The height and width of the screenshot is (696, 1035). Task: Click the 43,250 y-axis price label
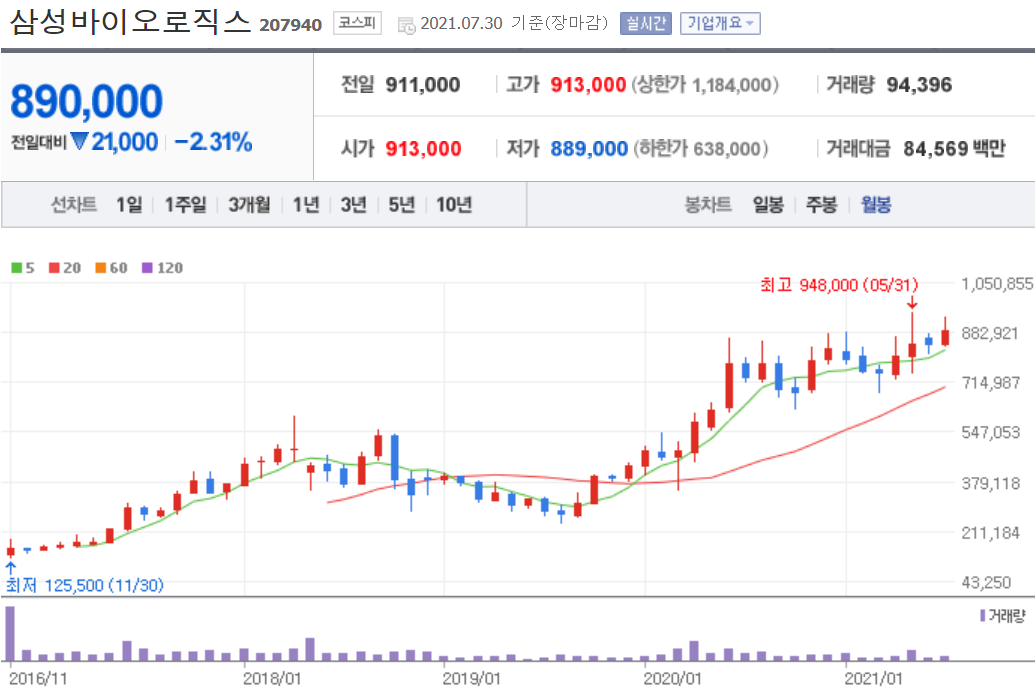point(986,582)
